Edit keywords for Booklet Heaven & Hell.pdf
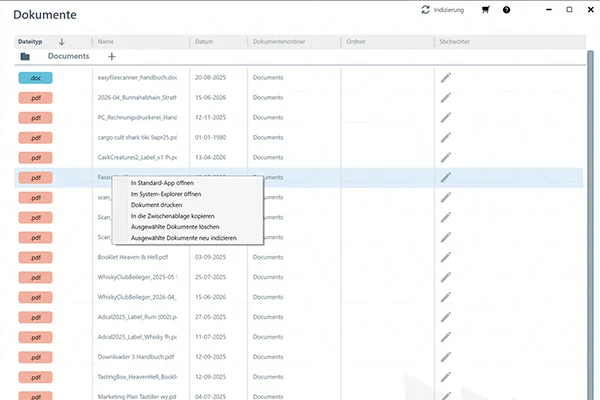 click(x=446, y=257)
